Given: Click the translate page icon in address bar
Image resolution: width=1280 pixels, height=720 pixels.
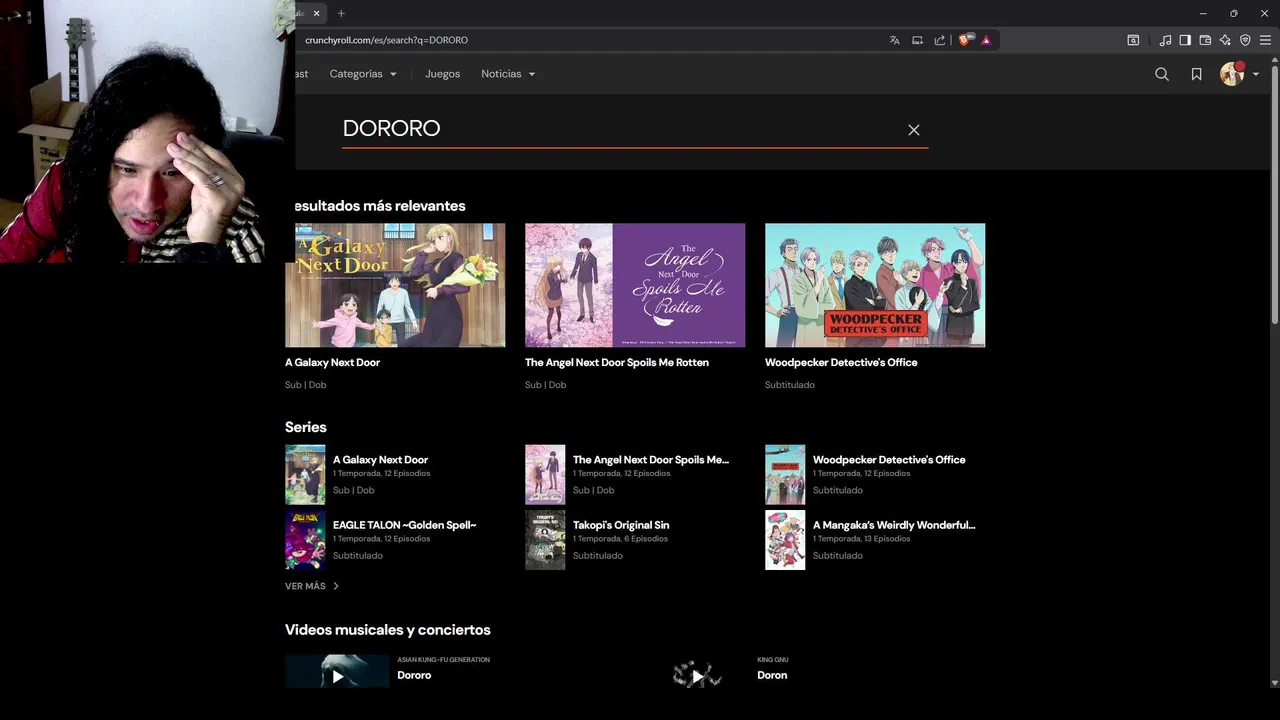Looking at the screenshot, I should [894, 40].
